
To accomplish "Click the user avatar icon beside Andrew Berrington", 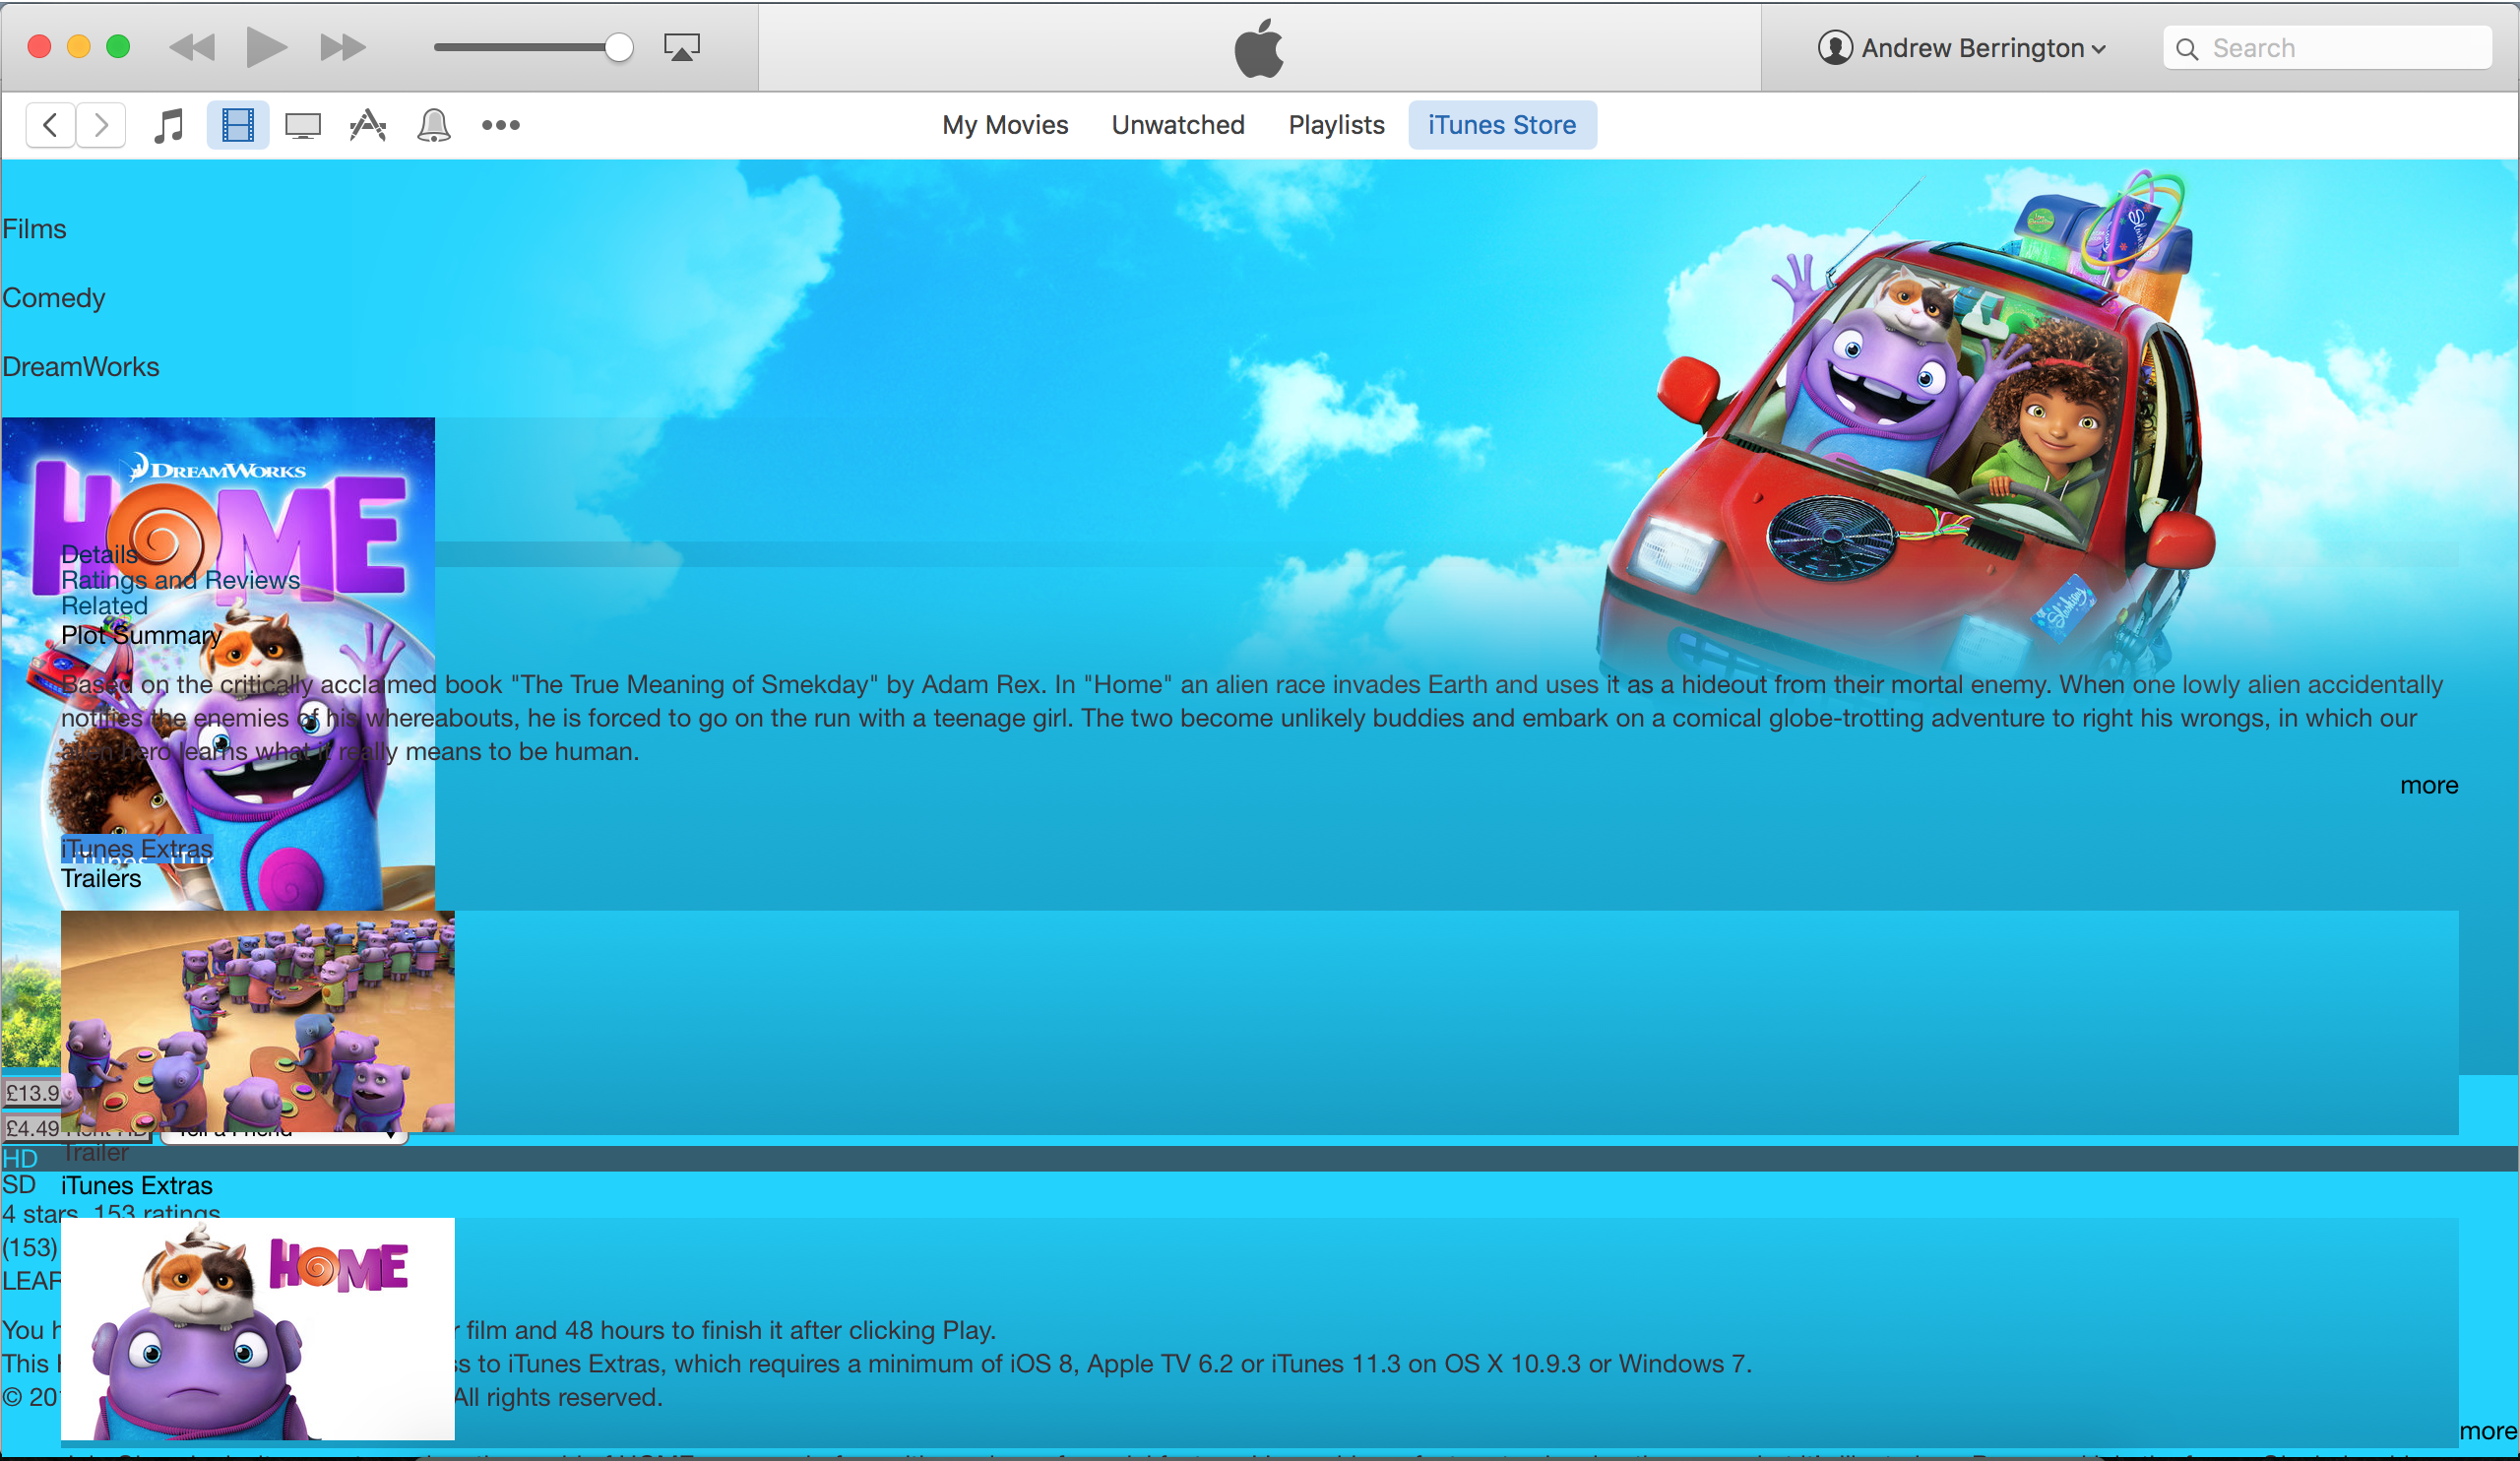I will click(x=1835, y=48).
